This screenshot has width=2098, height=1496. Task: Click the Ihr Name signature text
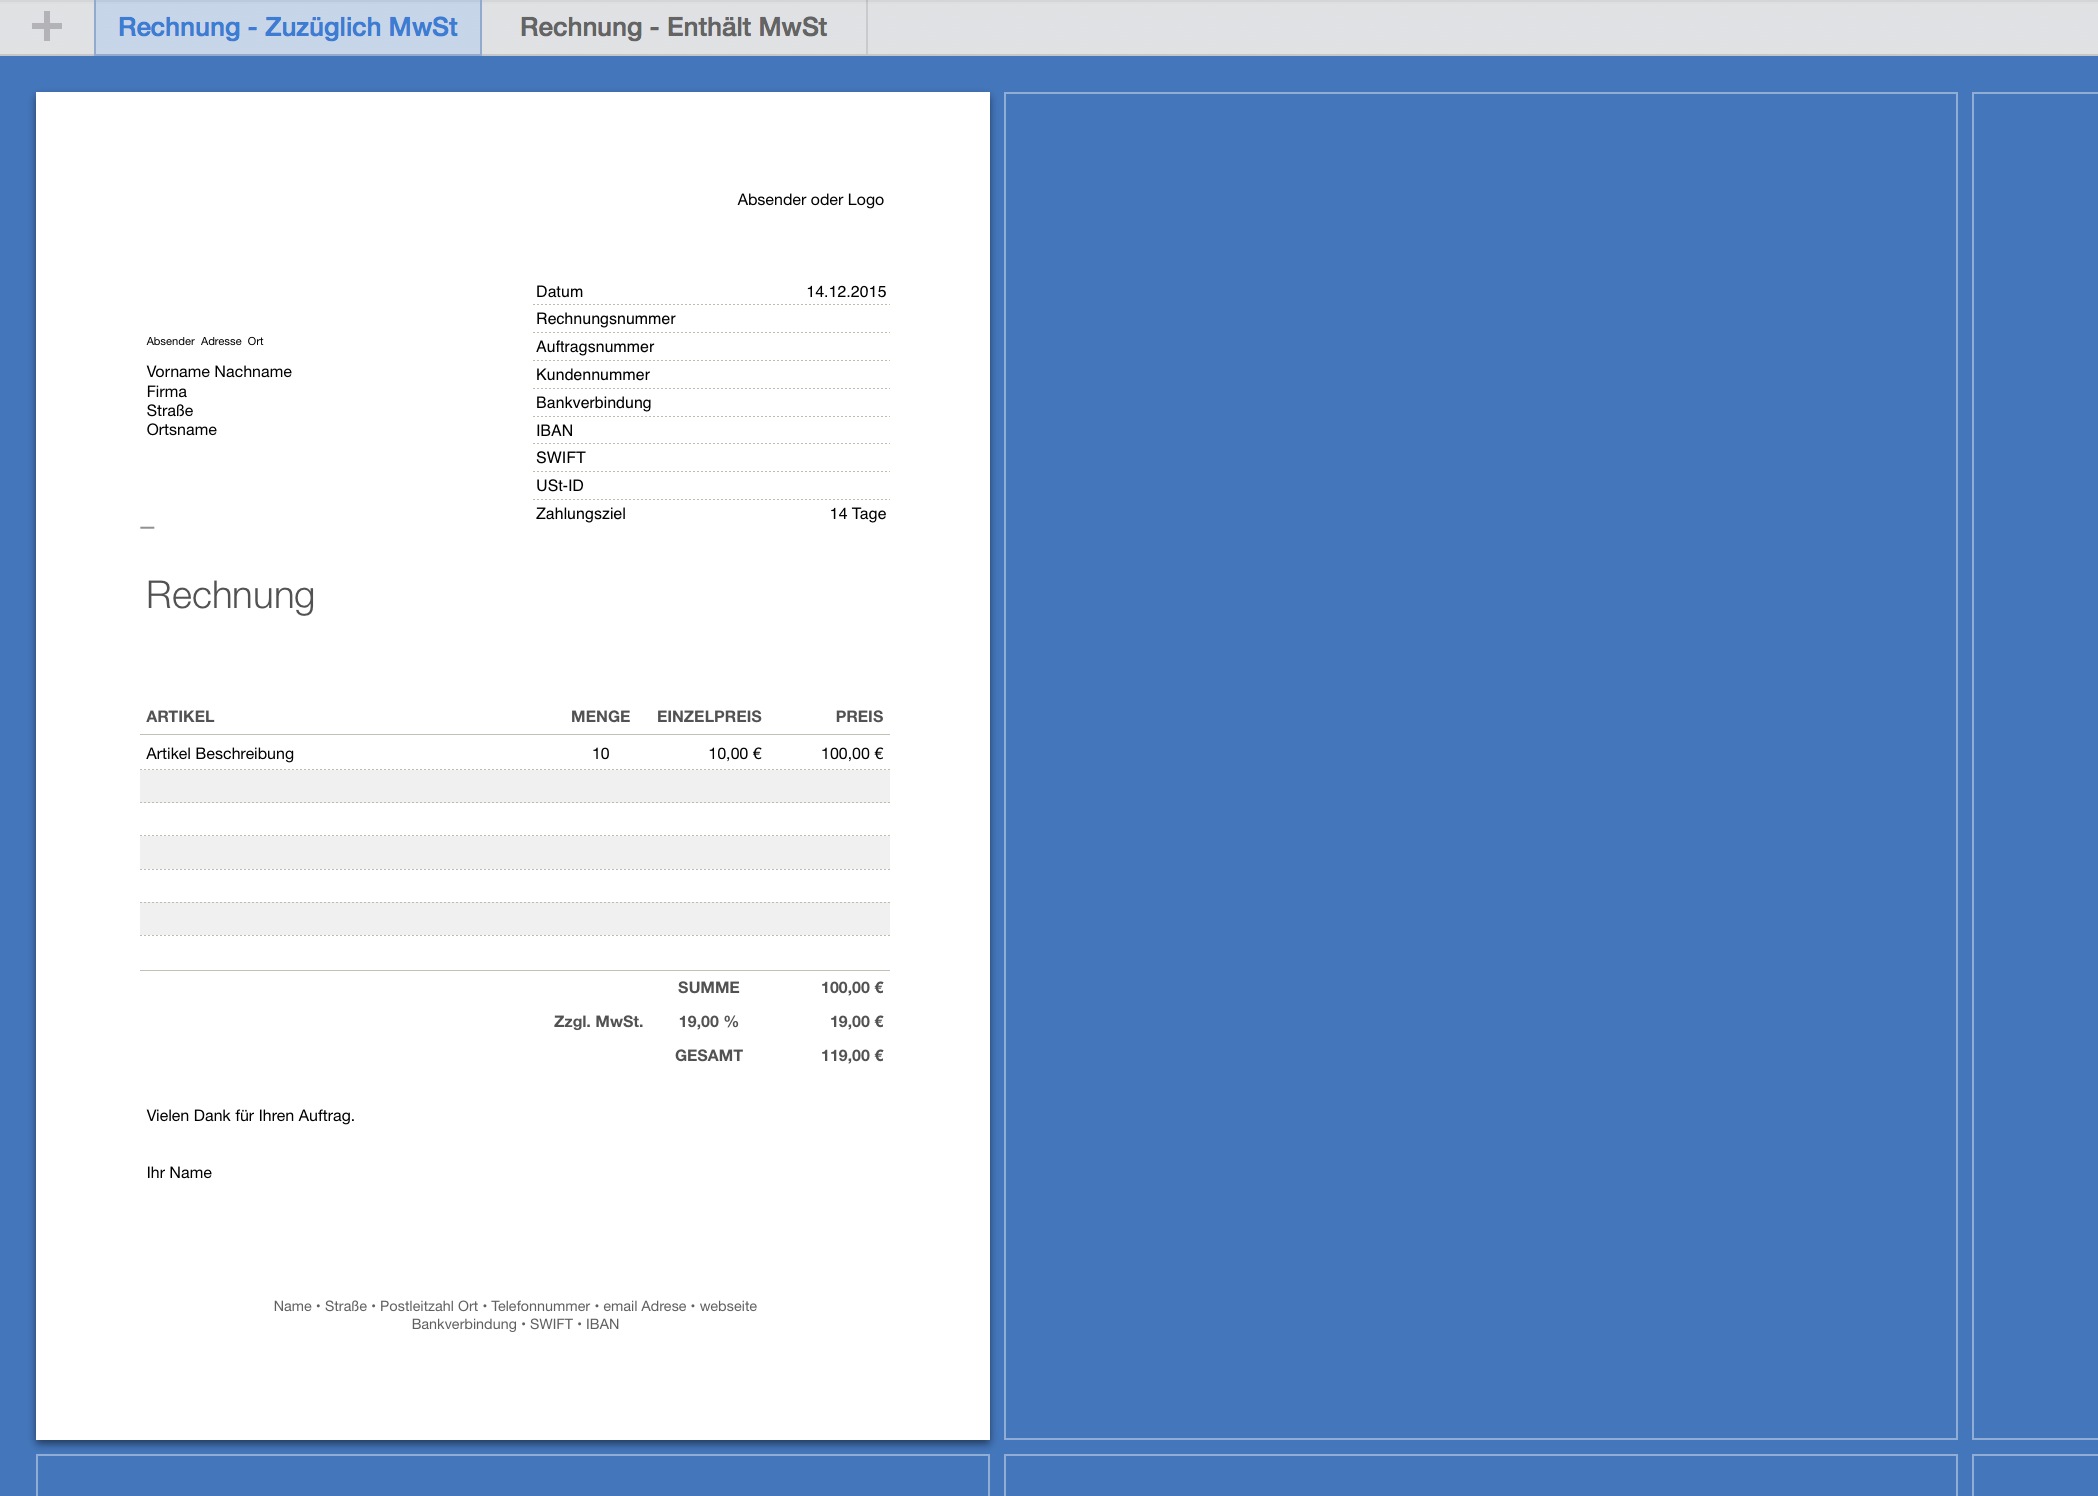point(179,1173)
